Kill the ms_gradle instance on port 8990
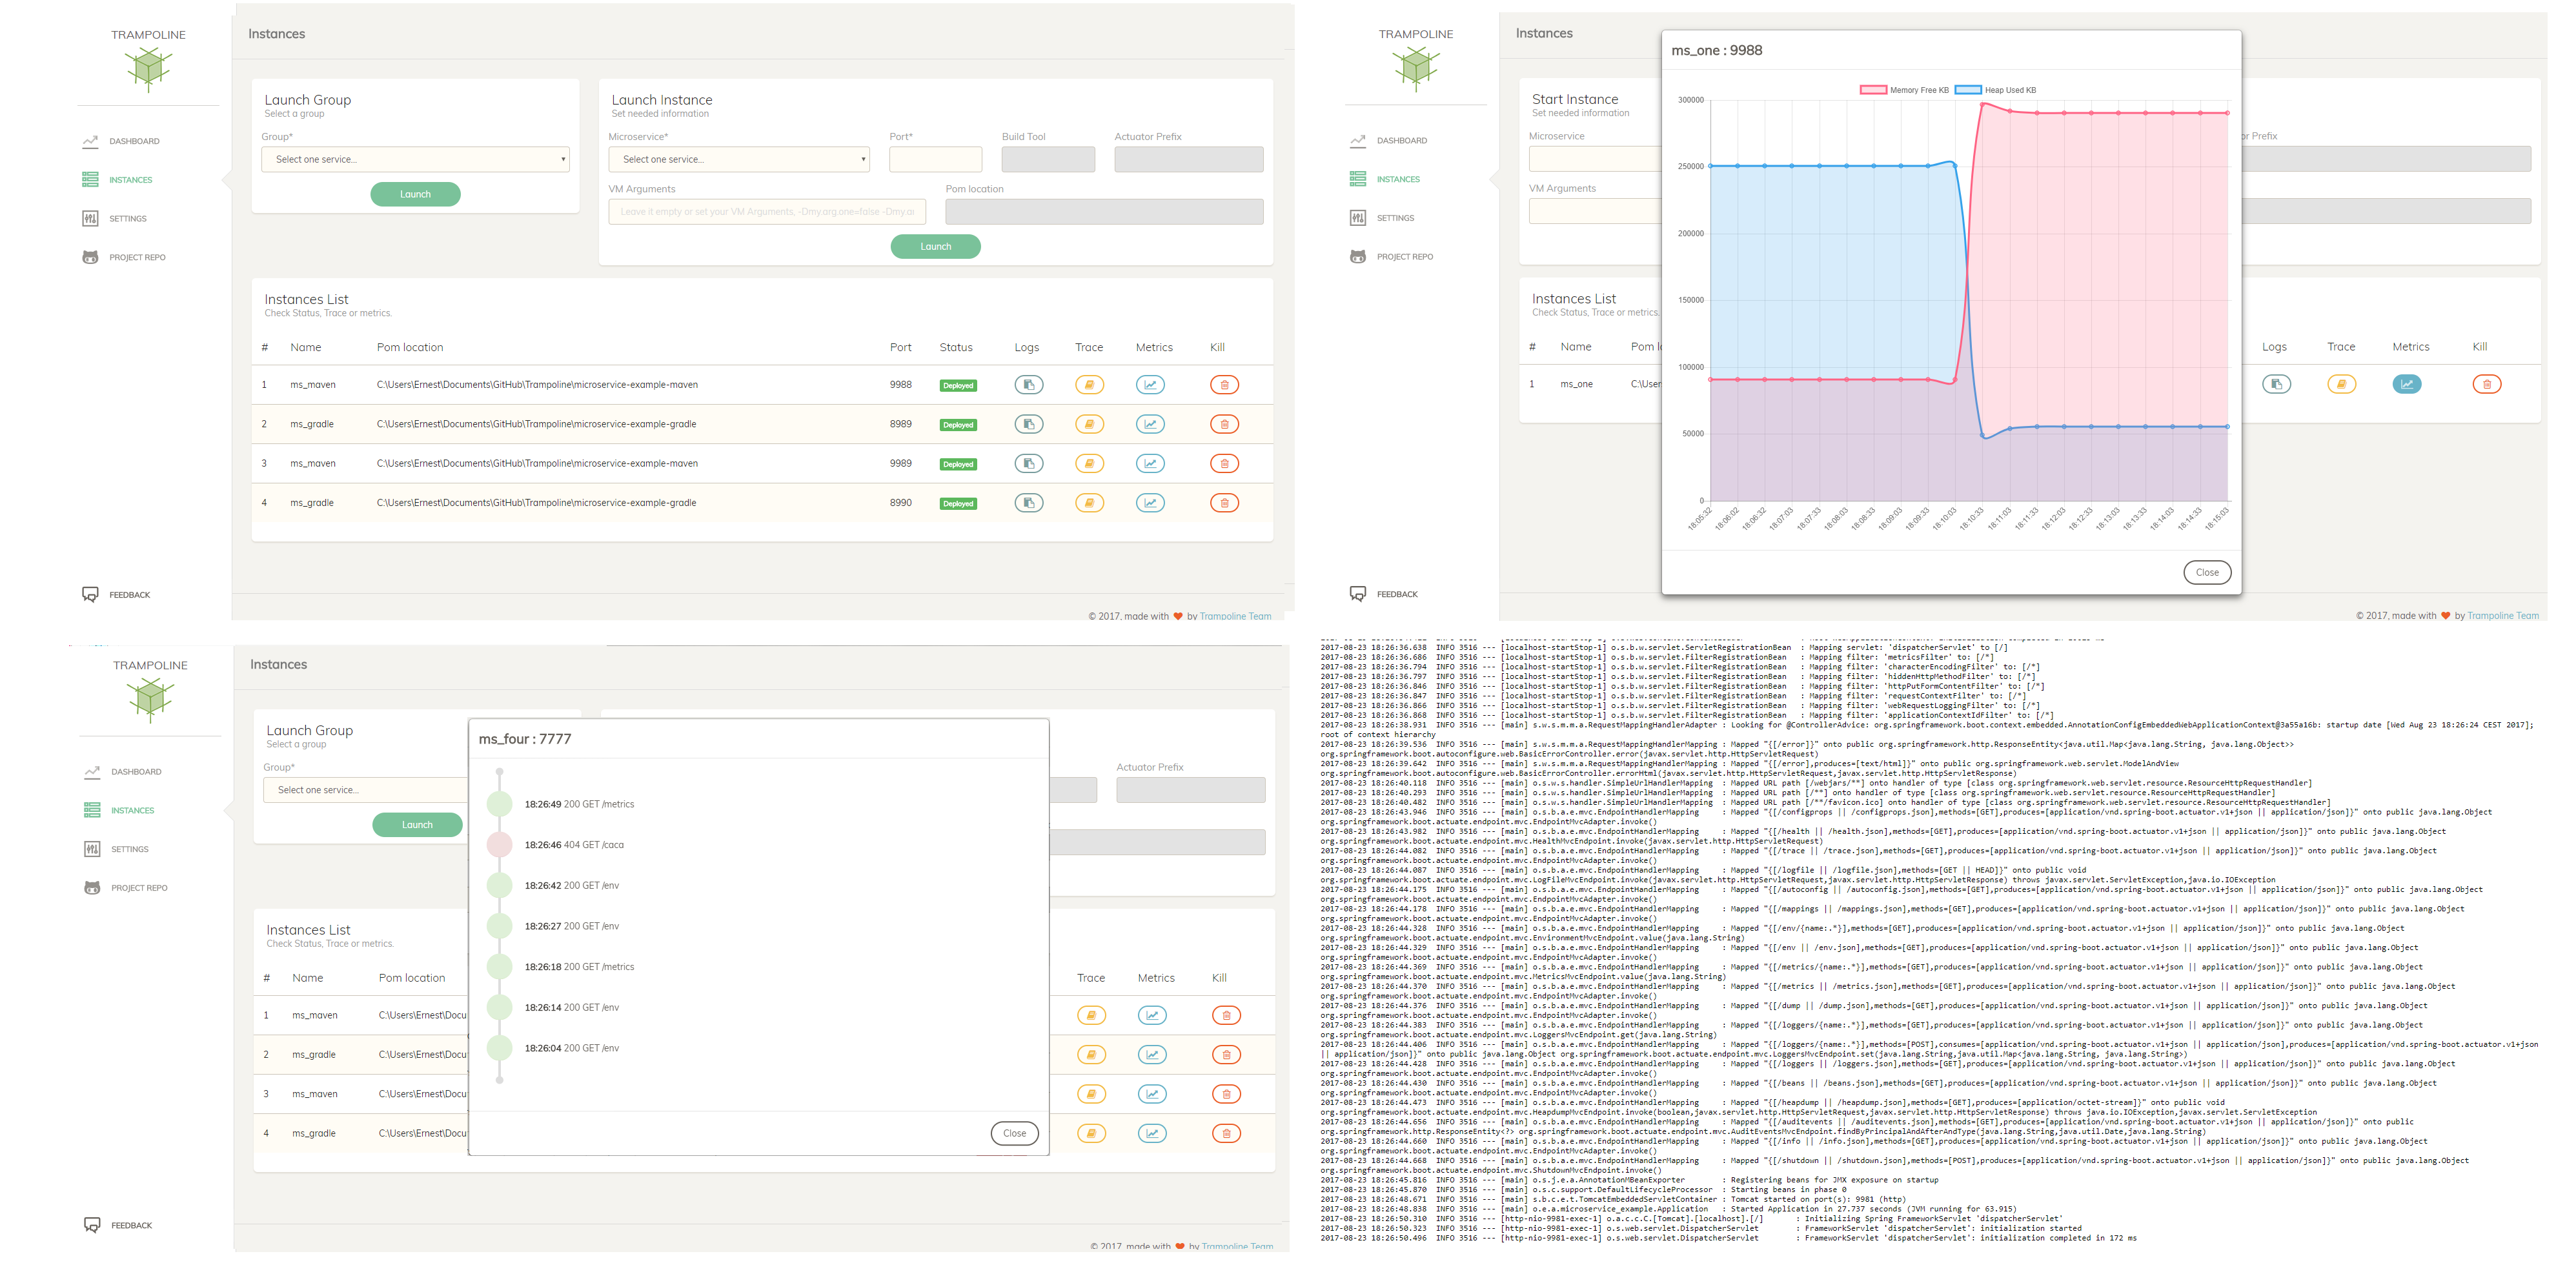The image size is (2576, 1265). [1224, 503]
